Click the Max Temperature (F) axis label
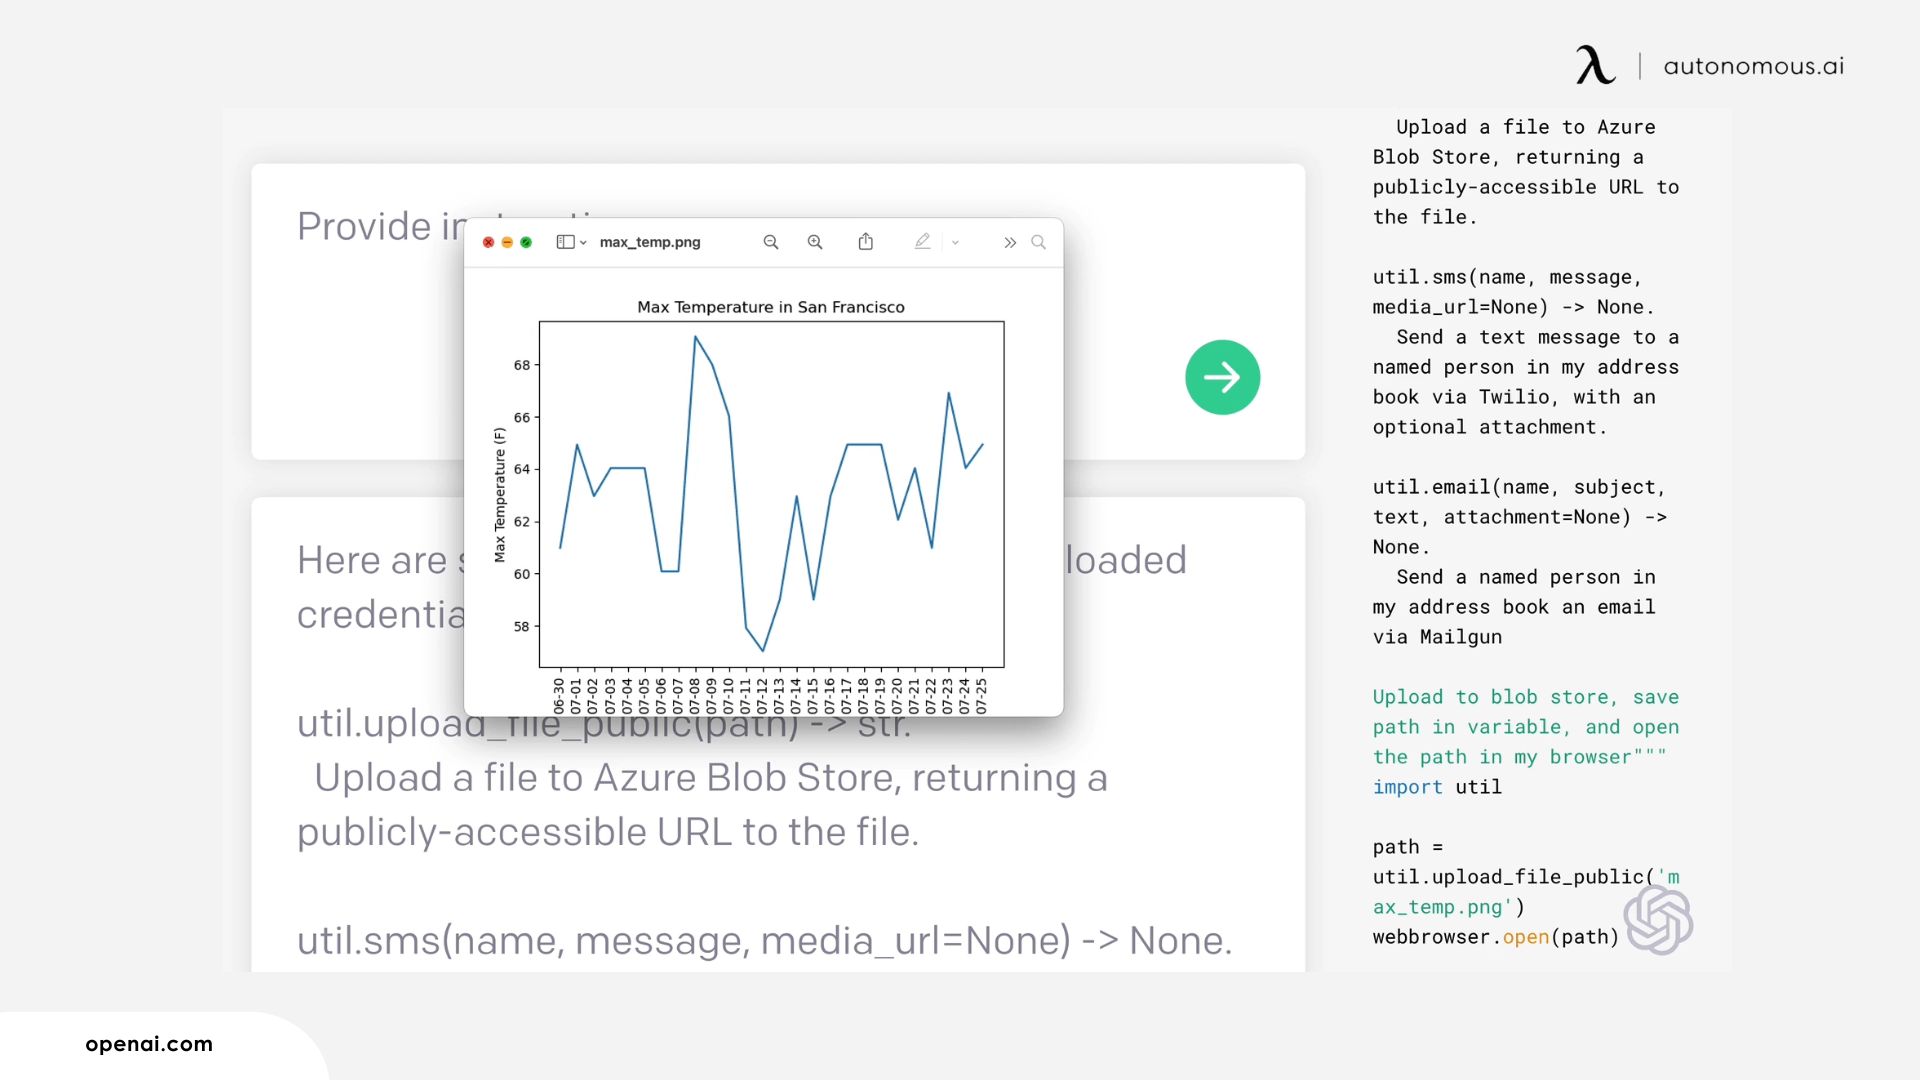Viewport: 1920px width, 1080px height. click(500, 495)
